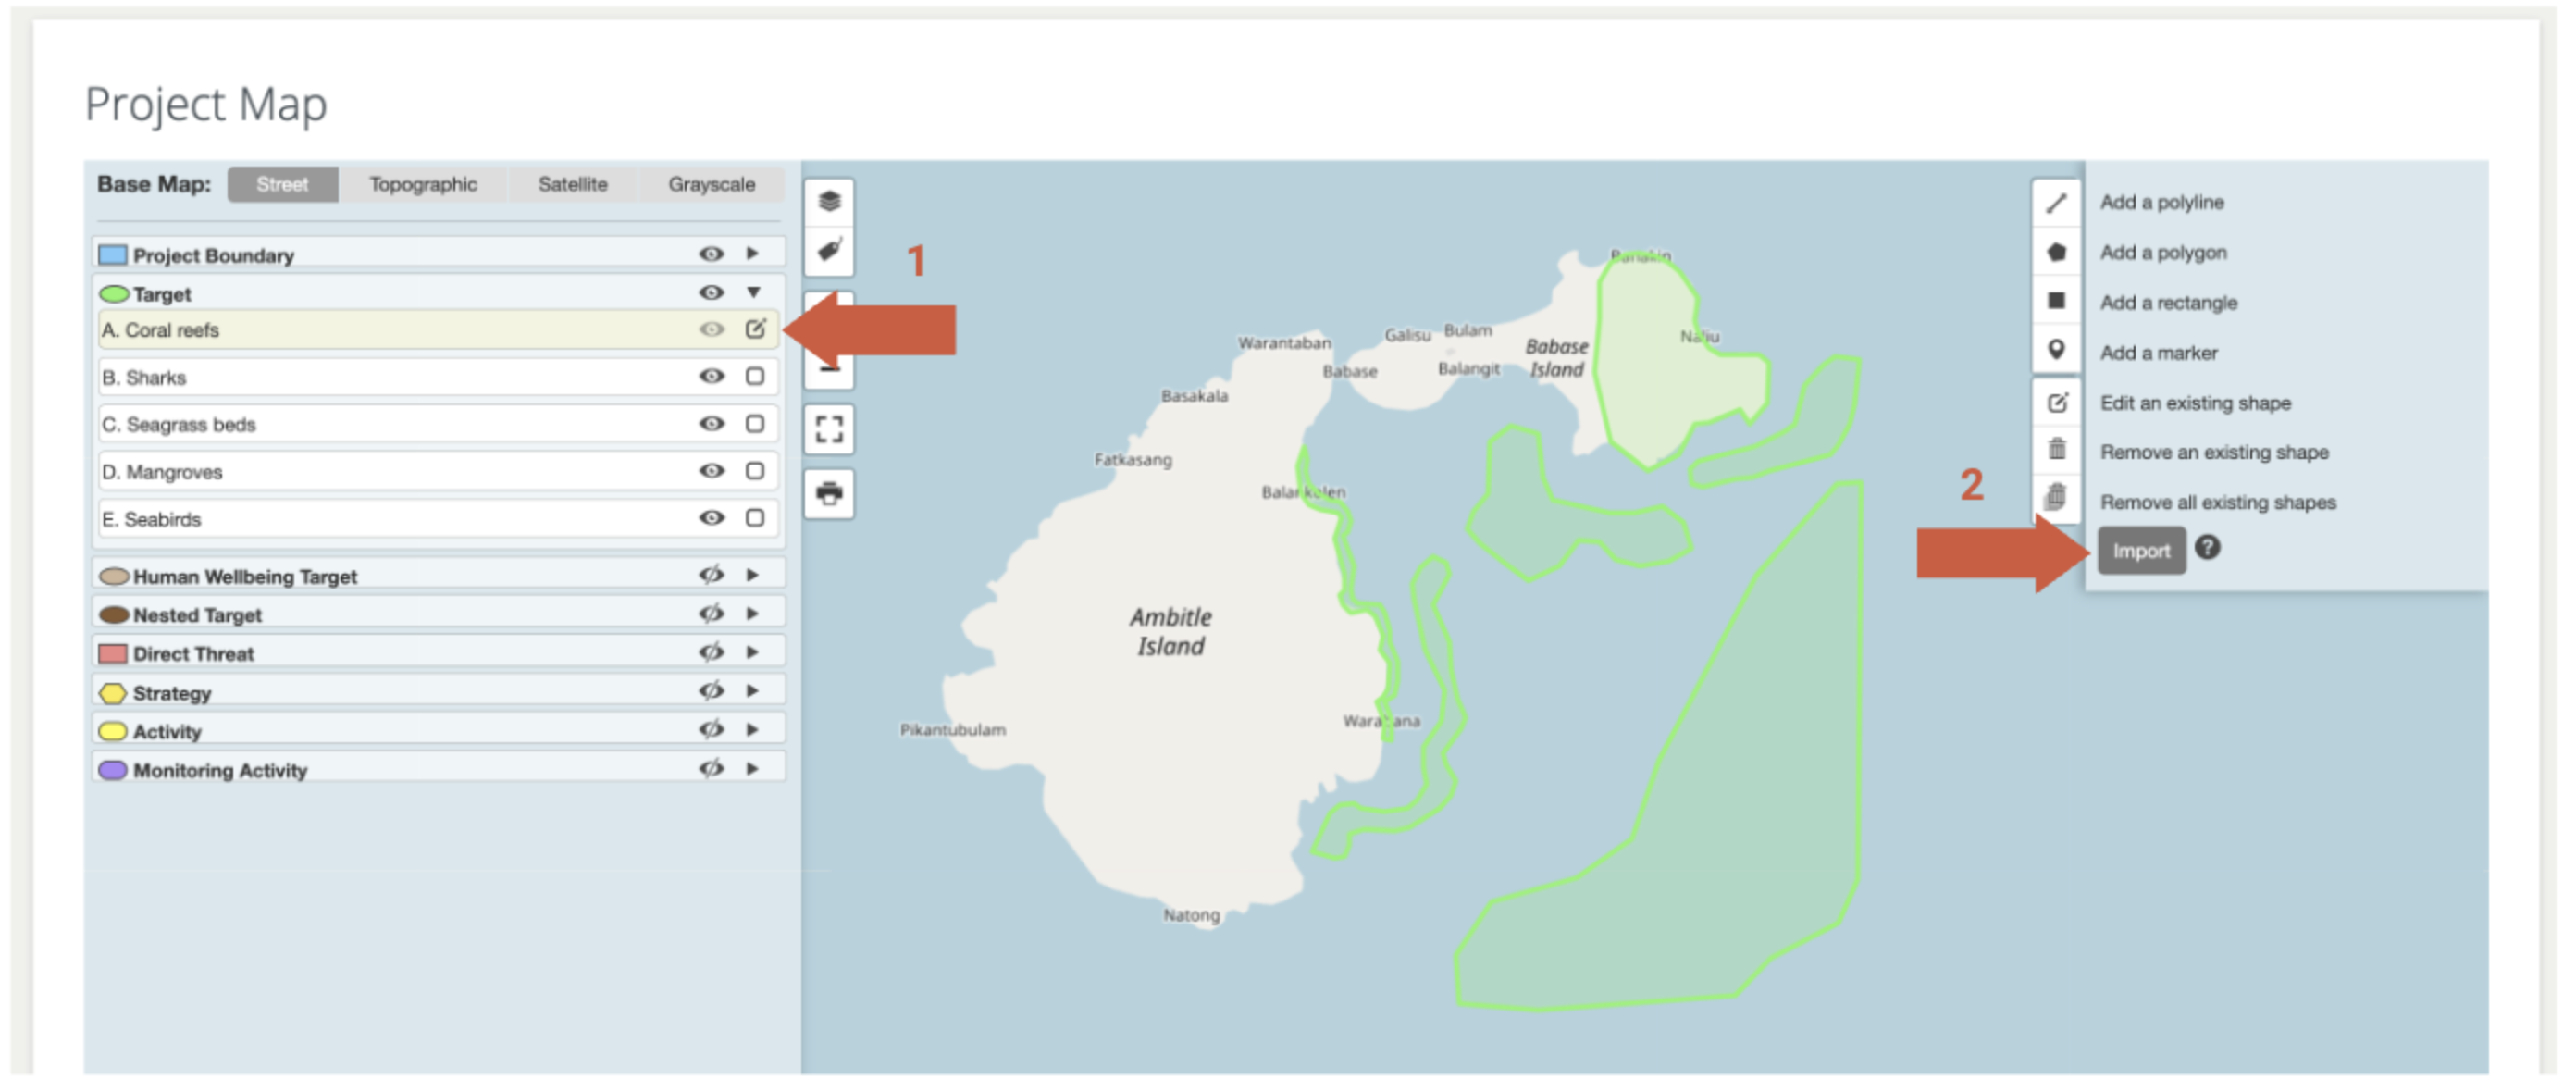
Task: Collapse the Target layer group
Action: 754,293
